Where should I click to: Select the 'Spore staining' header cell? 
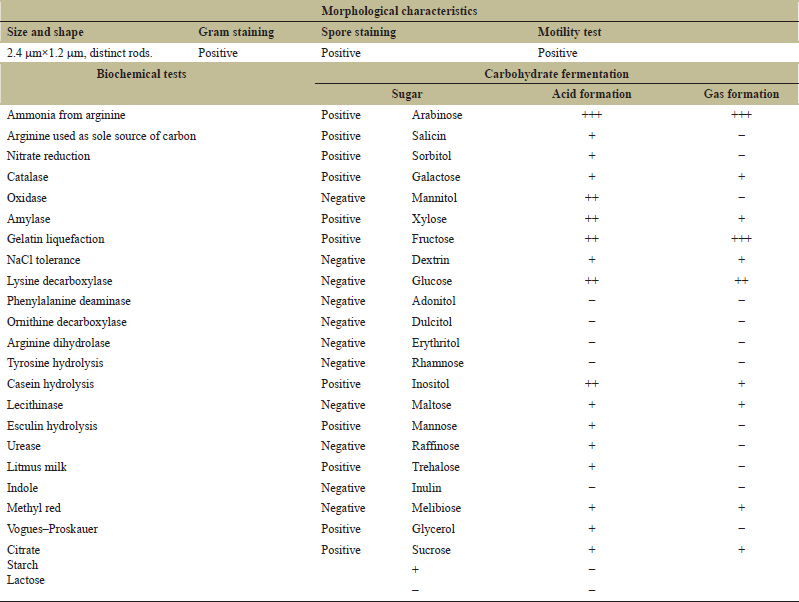coord(358,32)
